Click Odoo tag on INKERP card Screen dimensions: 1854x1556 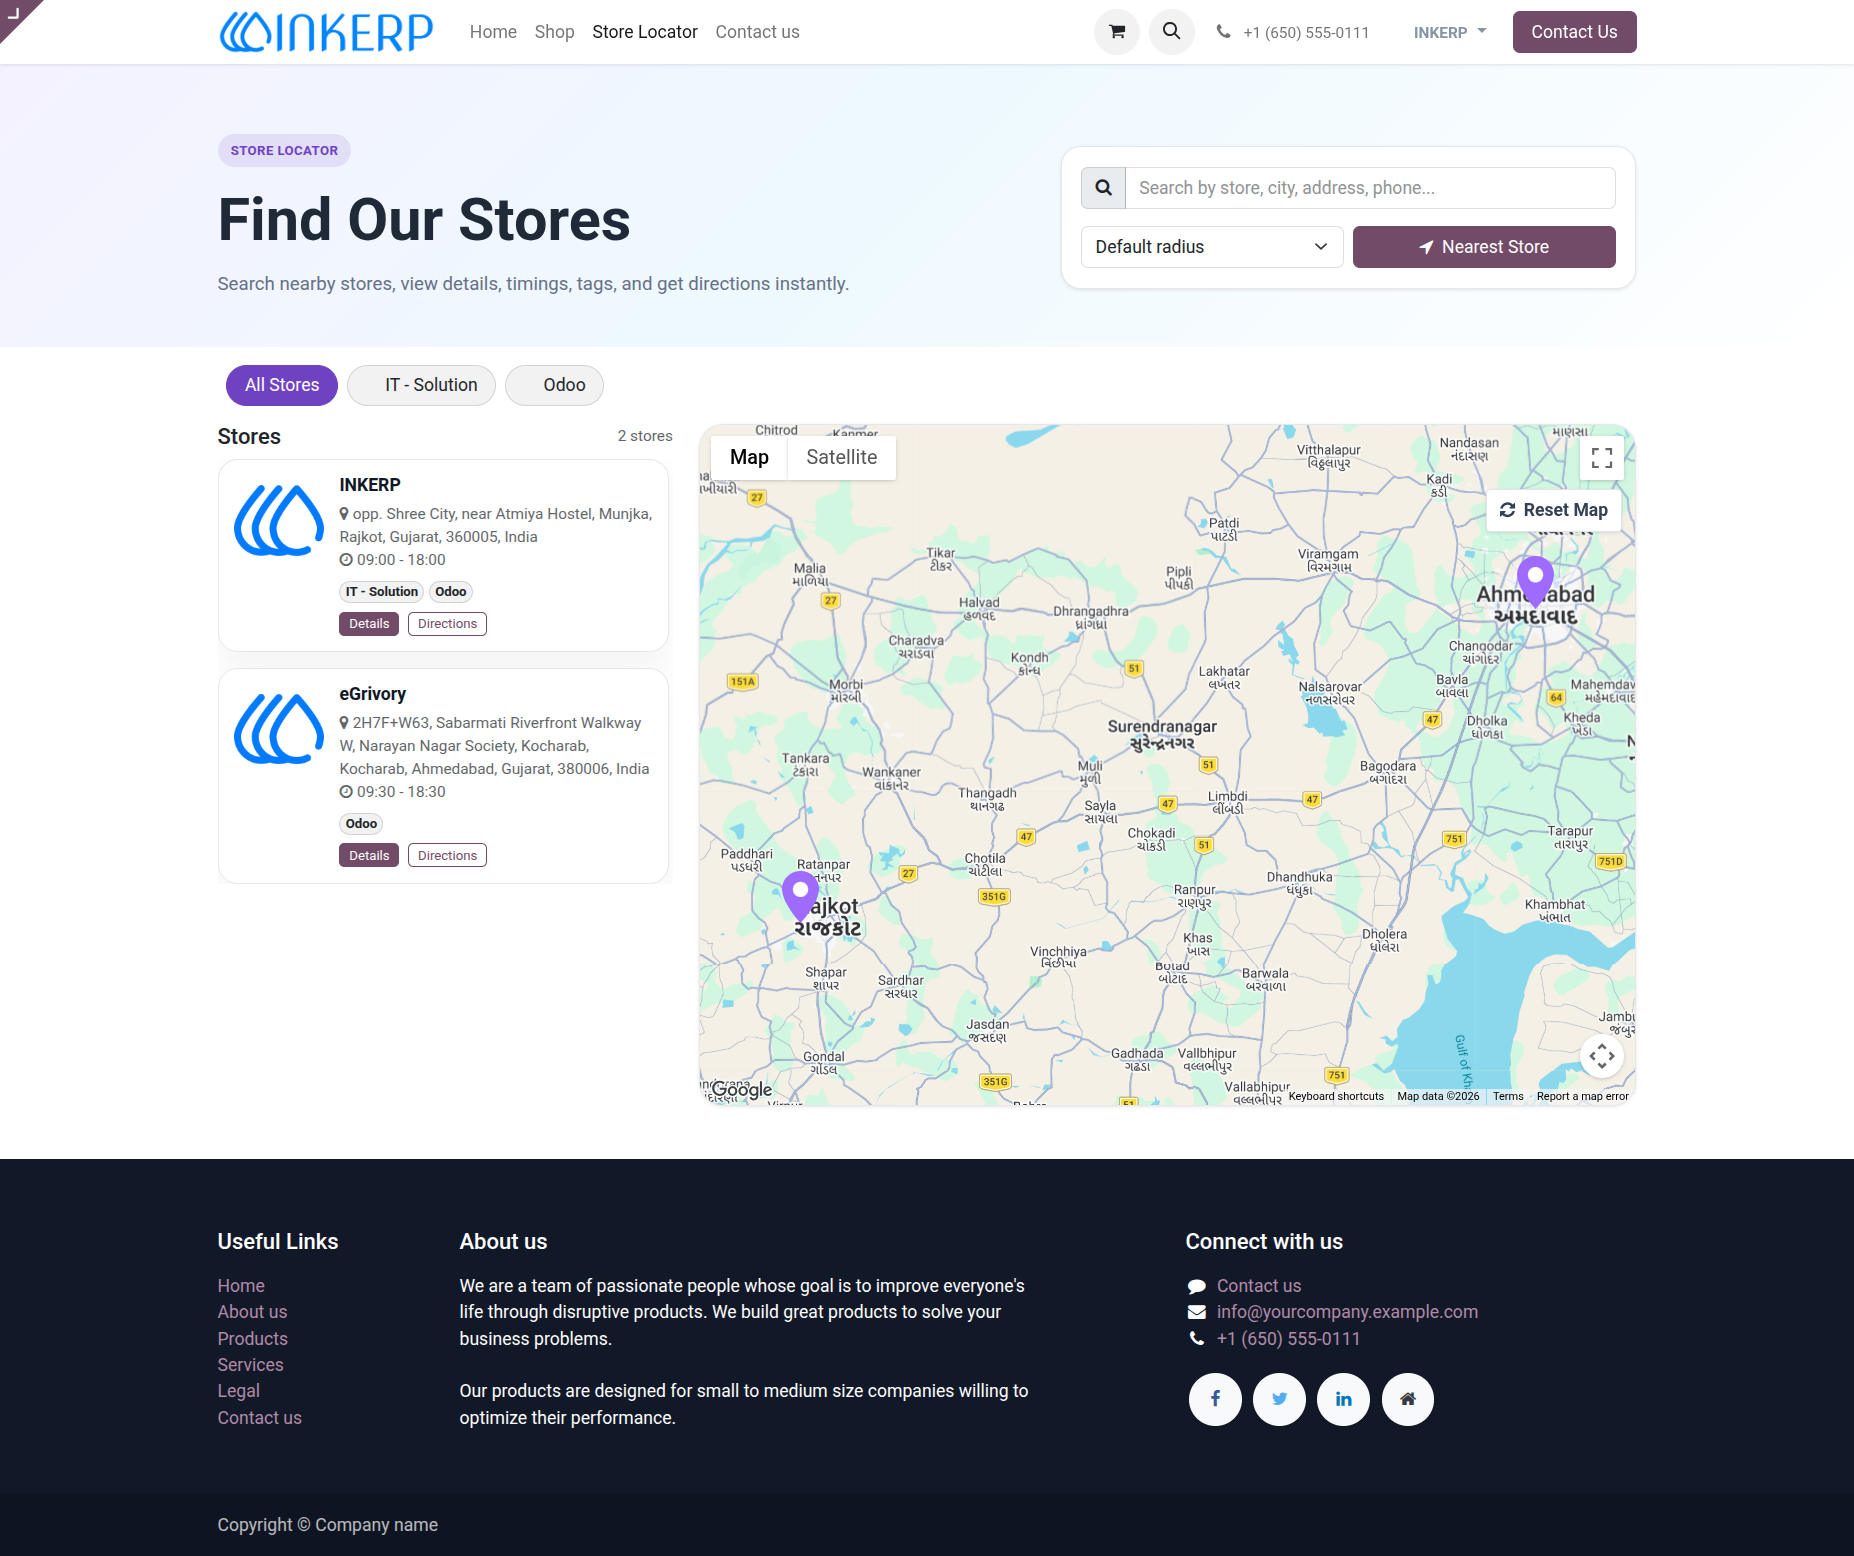click(x=451, y=592)
